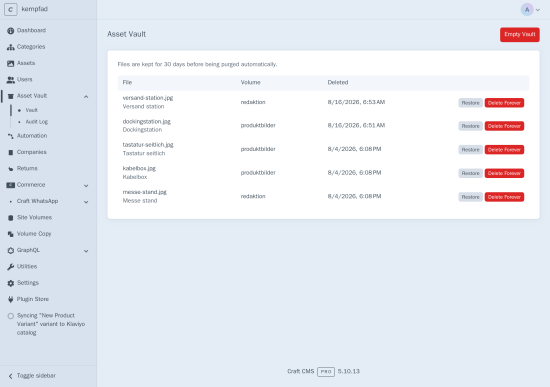Restore versand-station.jpg
The height and width of the screenshot is (387, 550).
tap(470, 103)
